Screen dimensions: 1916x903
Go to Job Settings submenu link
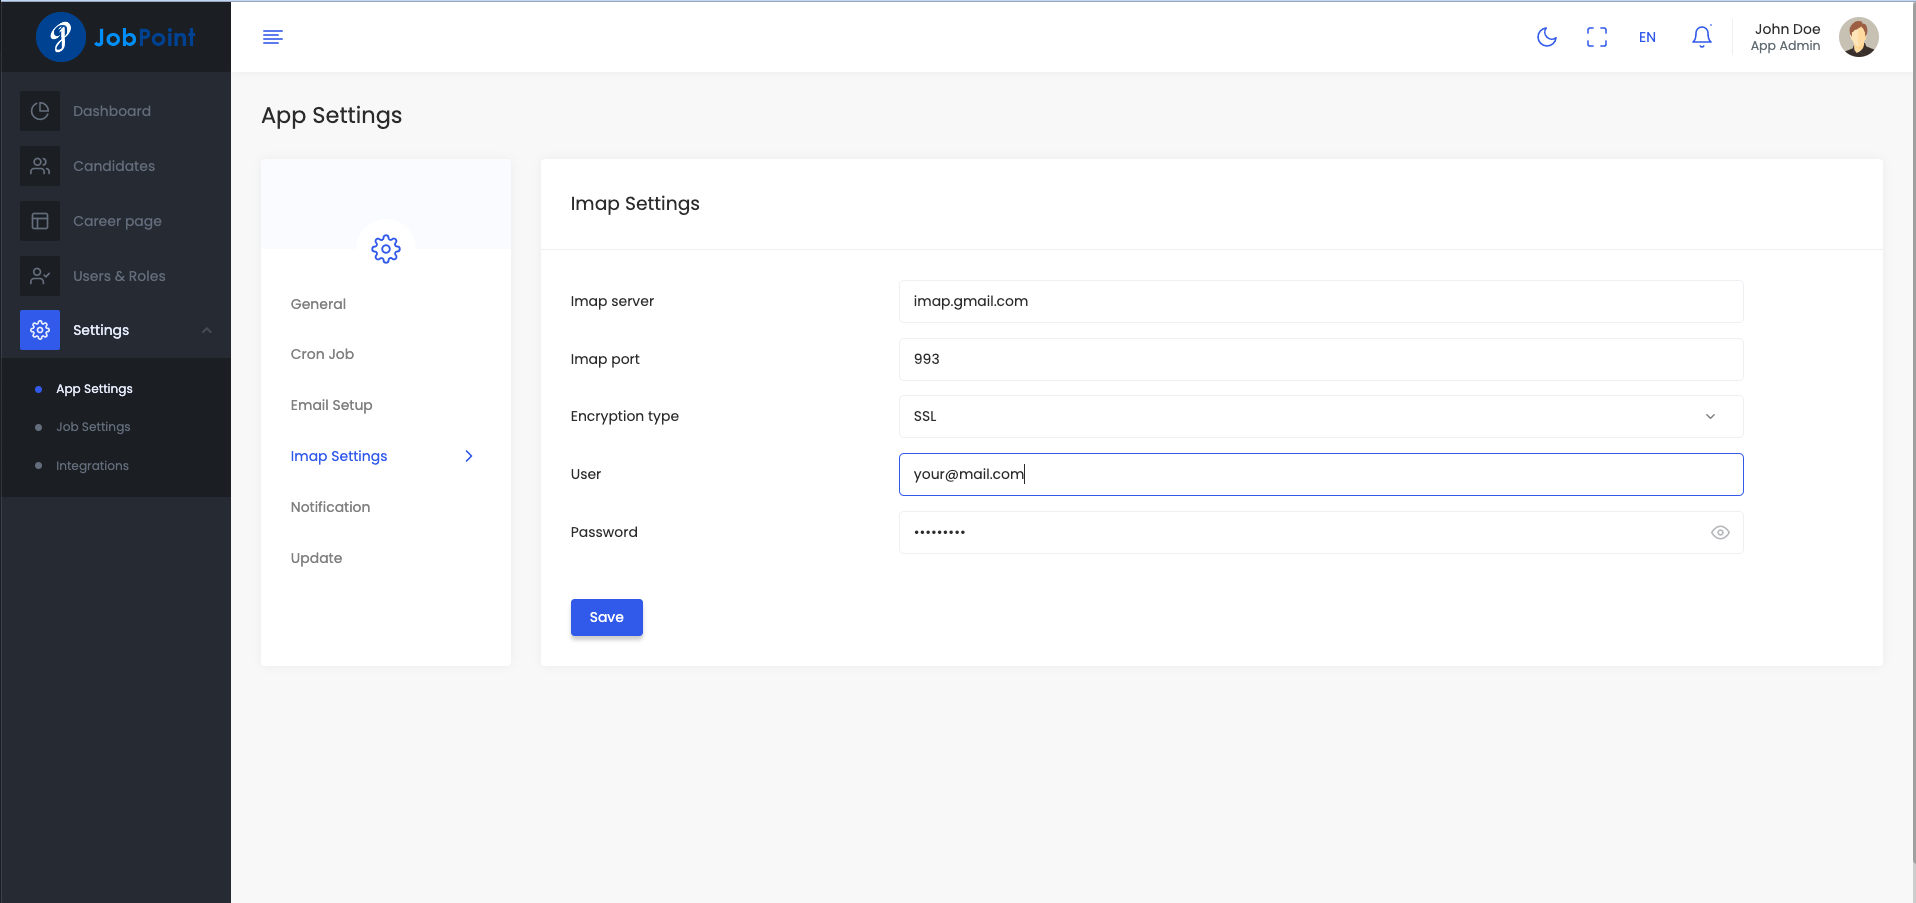click(x=93, y=427)
